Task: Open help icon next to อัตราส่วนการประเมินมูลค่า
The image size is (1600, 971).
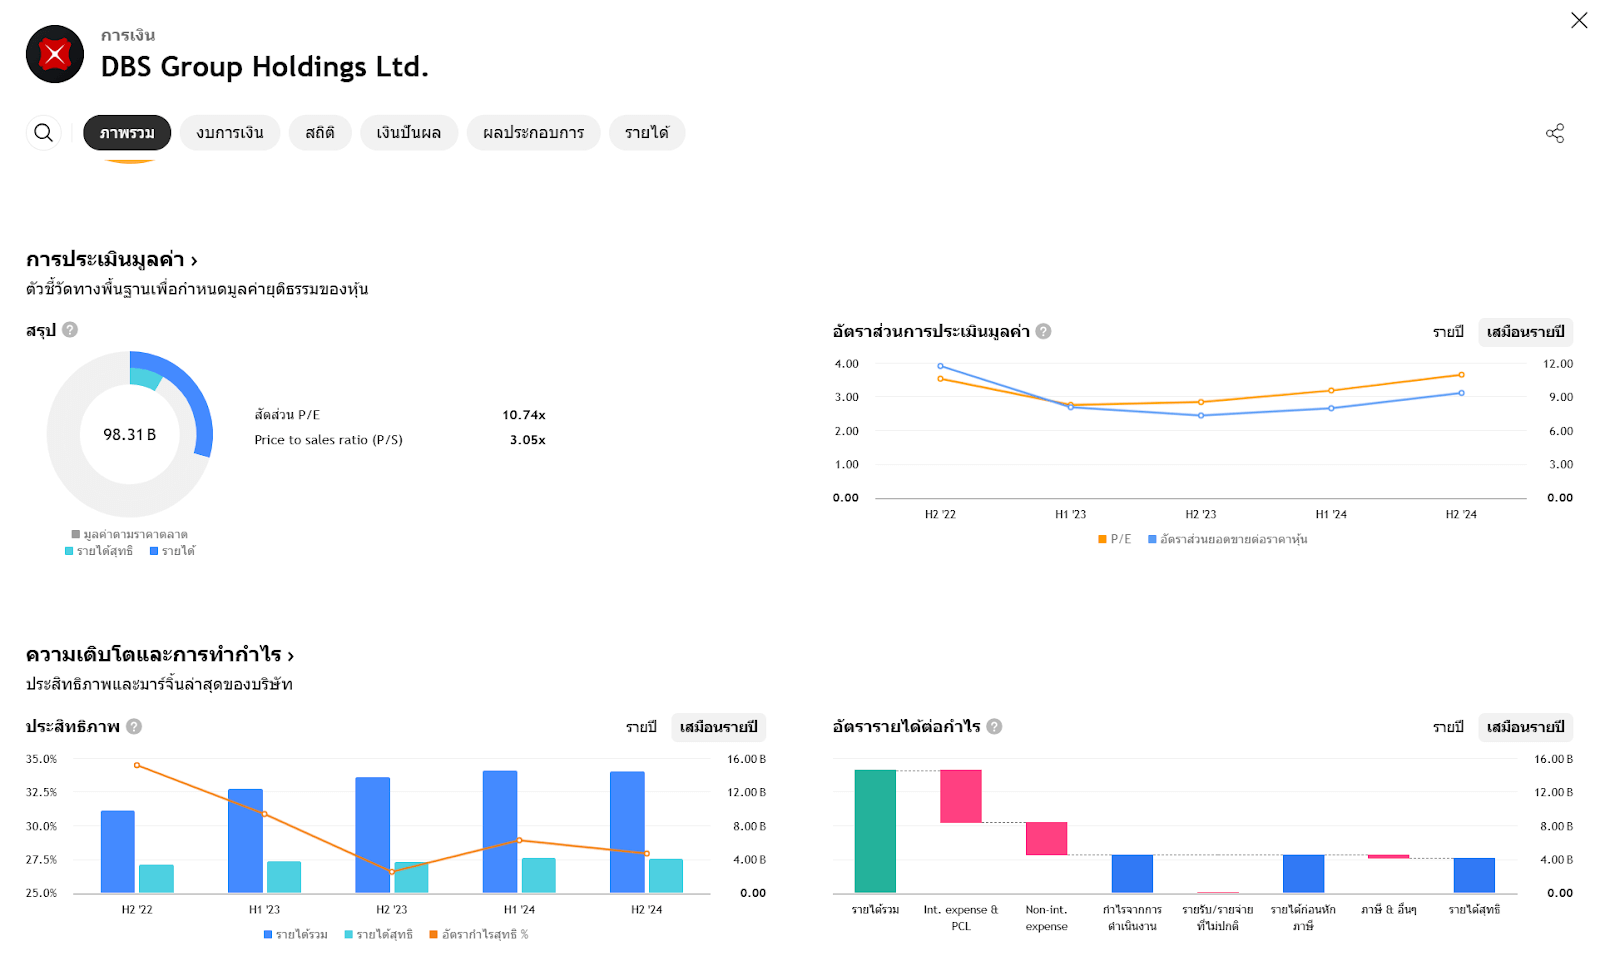Action: [1043, 331]
